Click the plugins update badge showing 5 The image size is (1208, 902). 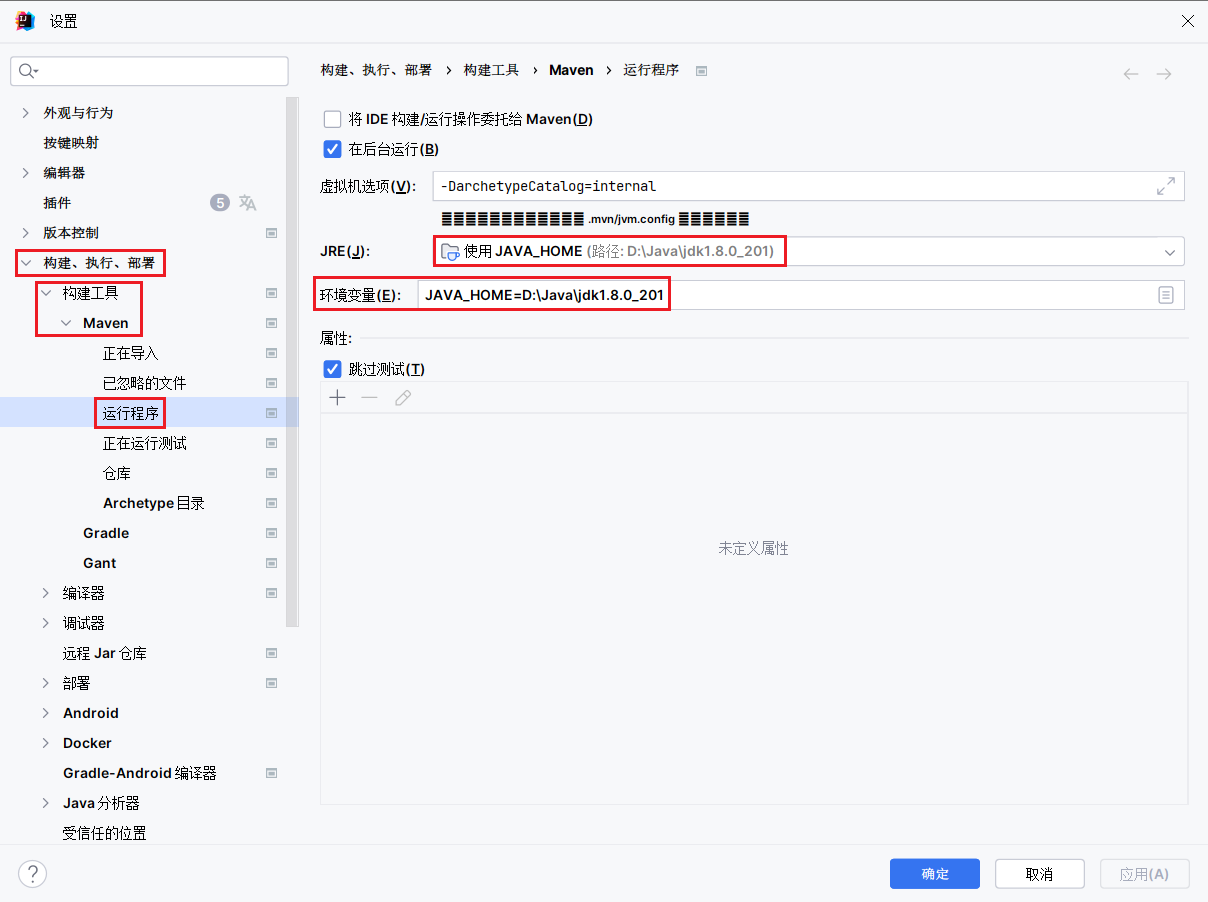[220, 203]
